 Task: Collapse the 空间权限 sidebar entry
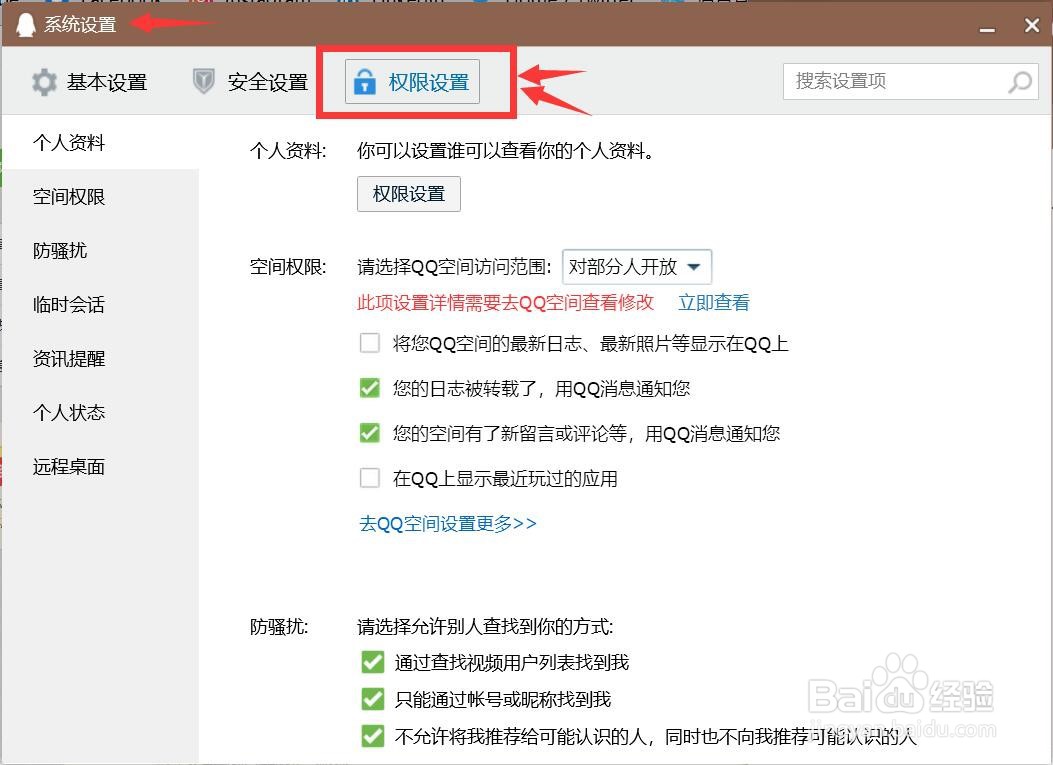pyautogui.click(x=68, y=196)
